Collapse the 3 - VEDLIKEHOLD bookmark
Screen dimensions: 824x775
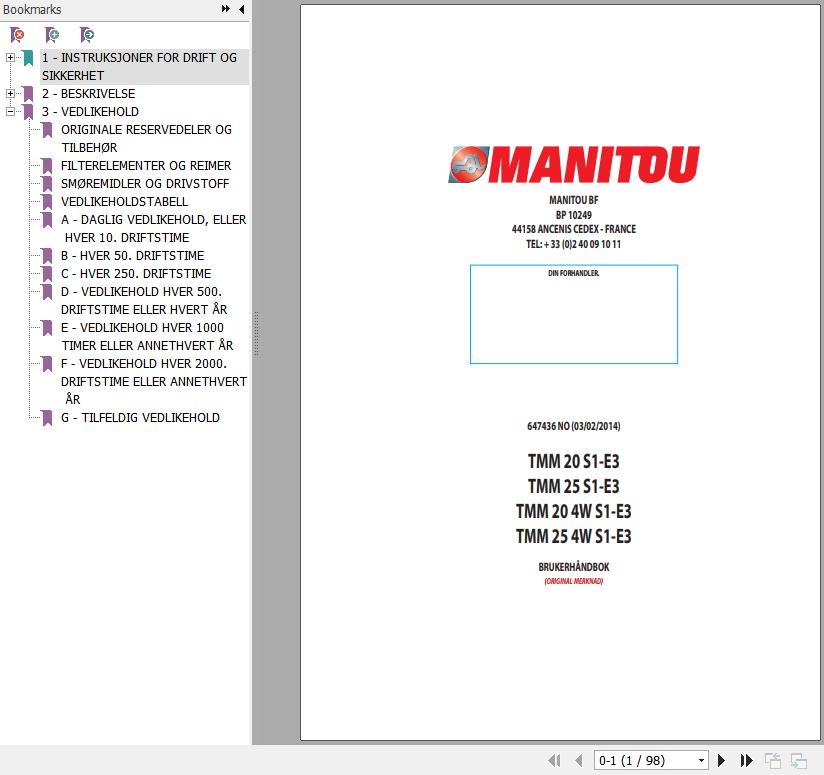pyautogui.click(x=10, y=111)
